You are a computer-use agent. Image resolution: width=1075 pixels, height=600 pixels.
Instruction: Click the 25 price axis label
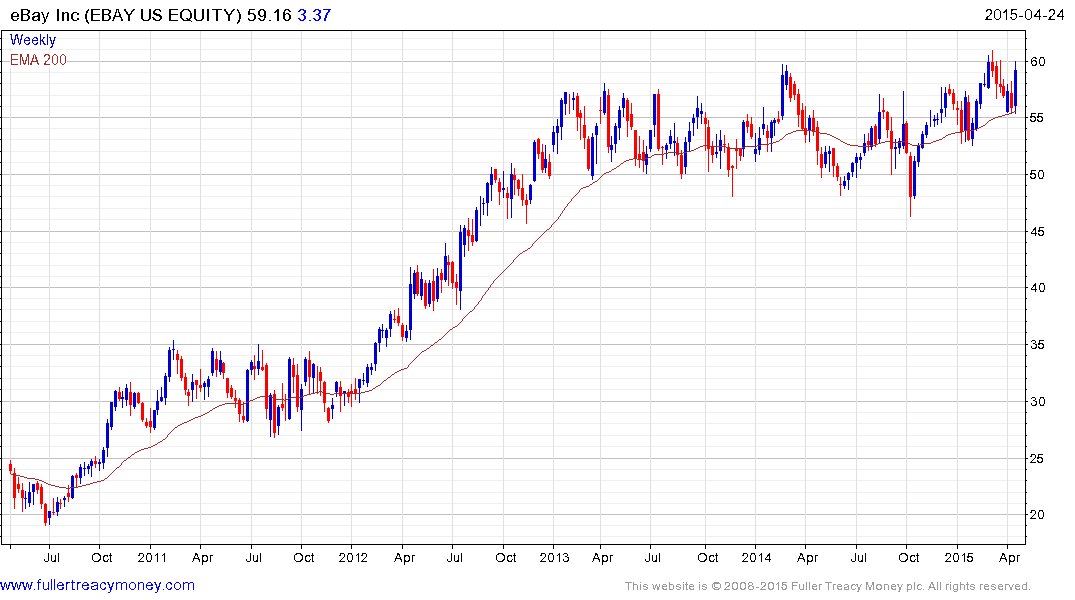(1038, 459)
